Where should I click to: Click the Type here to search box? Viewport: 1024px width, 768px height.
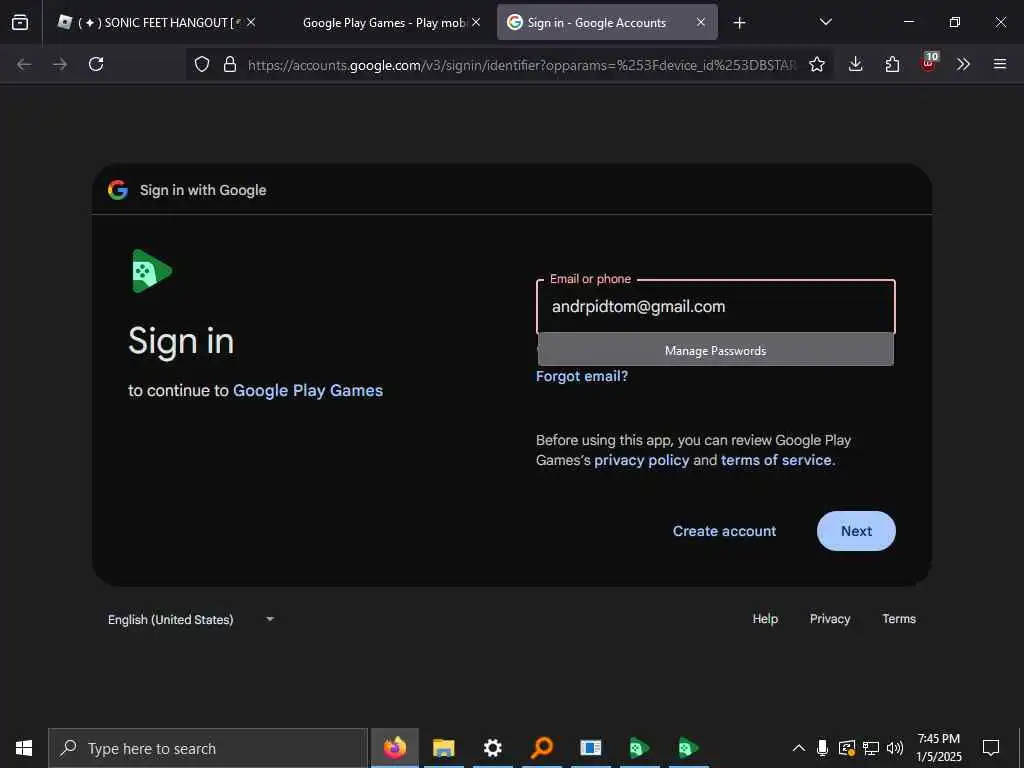(208, 748)
